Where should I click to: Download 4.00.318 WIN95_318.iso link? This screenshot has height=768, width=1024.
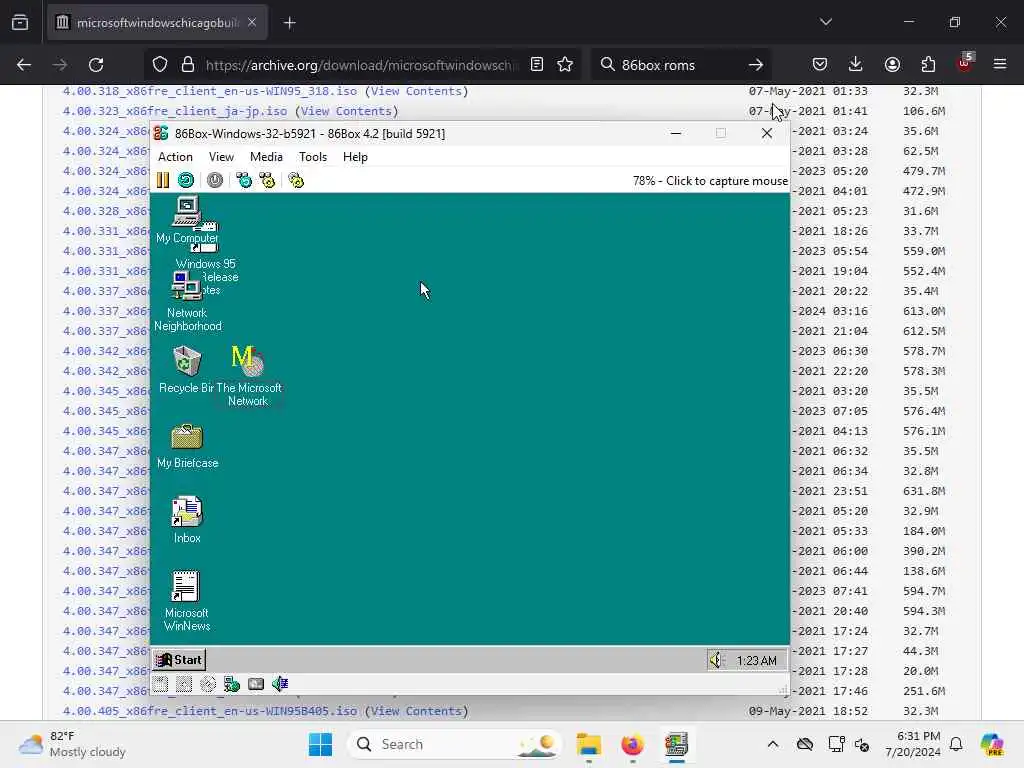[210, 91]
